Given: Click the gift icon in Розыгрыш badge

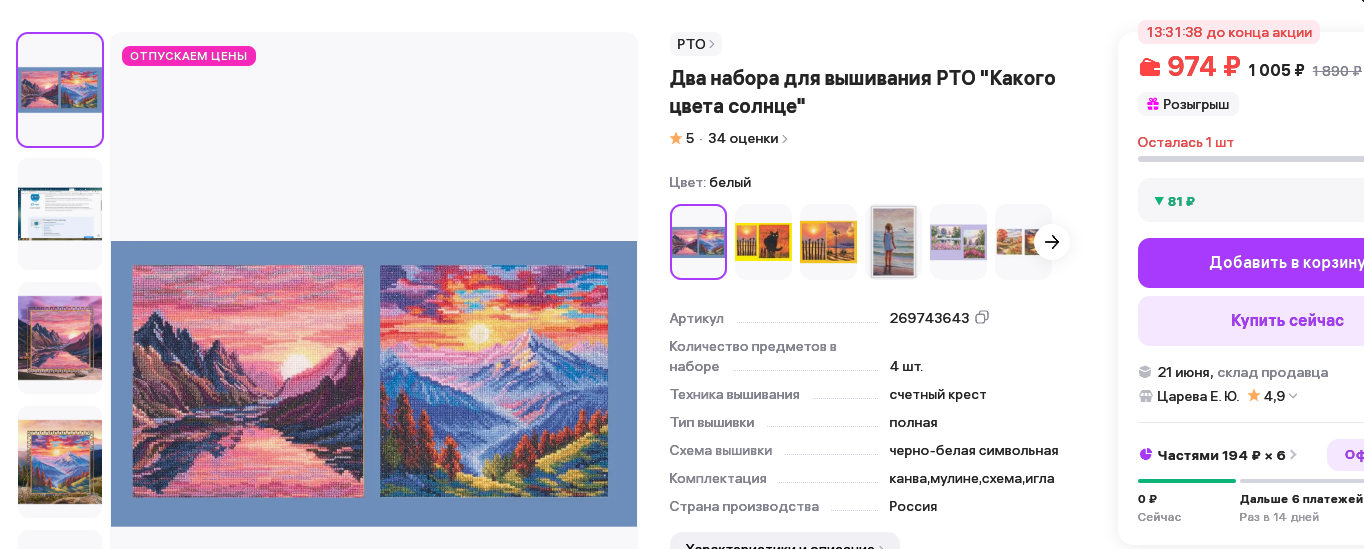Looking at the screenshot, I should click(x=1152, y=104).
